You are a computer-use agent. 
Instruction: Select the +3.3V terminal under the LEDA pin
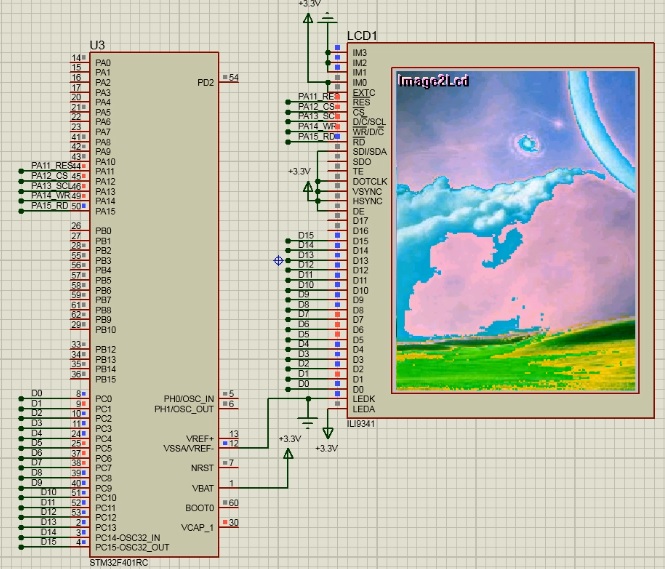[x=328, y=431]
